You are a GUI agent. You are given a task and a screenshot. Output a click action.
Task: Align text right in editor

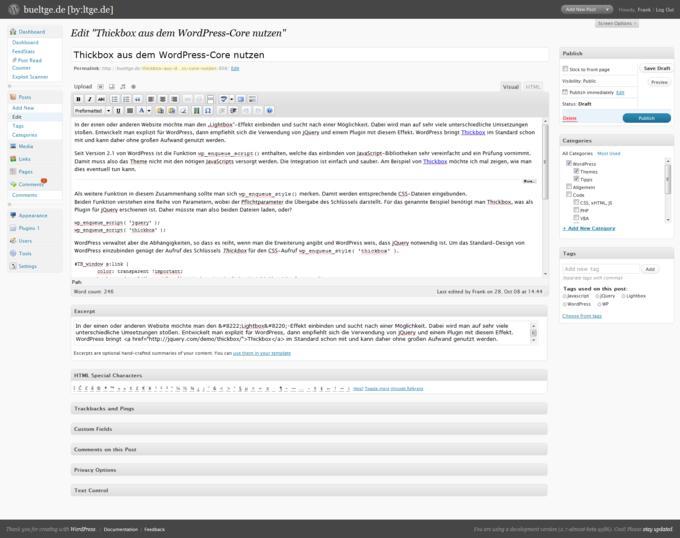pyautogui.click(x=174, y=99)
